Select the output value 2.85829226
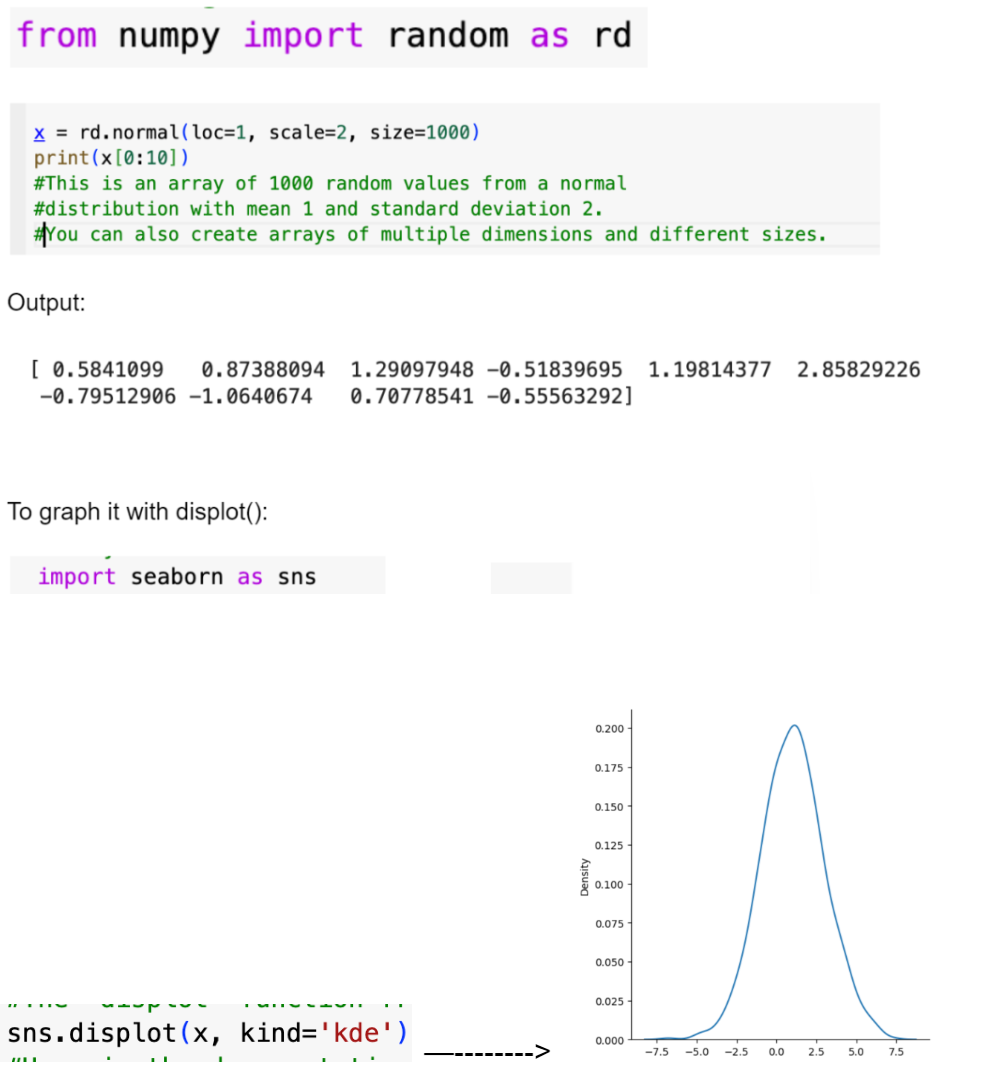990x1081 pixels. [858, 370]
